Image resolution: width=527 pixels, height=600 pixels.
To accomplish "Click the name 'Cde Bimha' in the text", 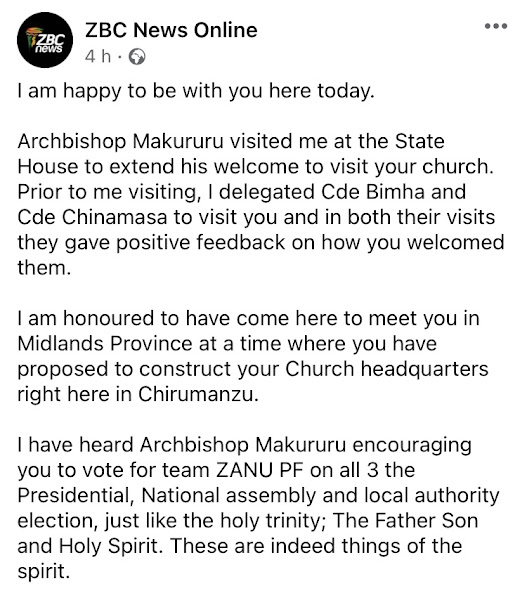I will pos(373,192).
